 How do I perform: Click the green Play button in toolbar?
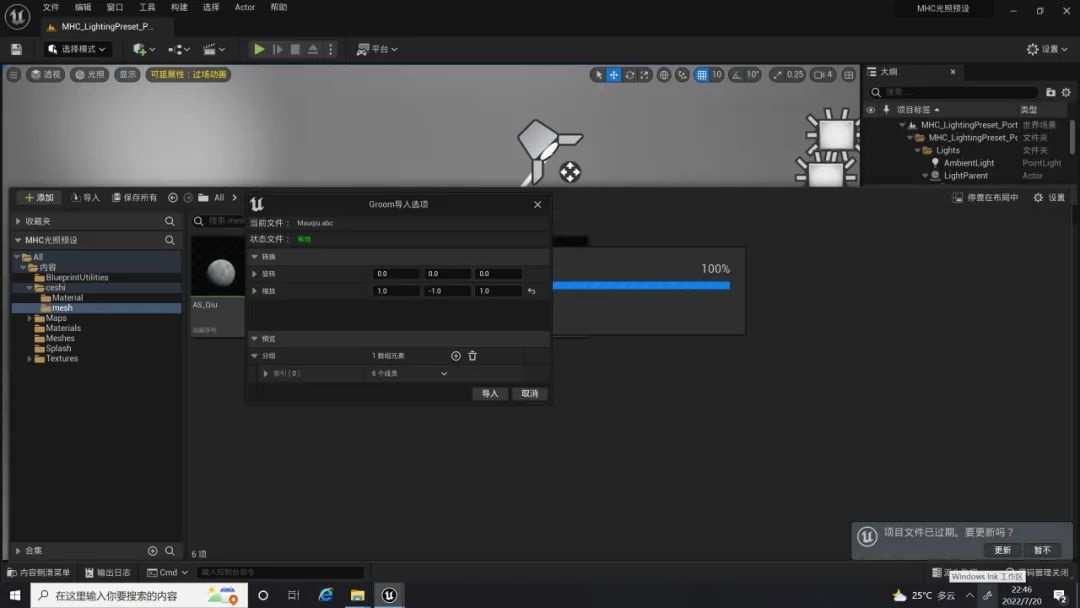point(259,49)
